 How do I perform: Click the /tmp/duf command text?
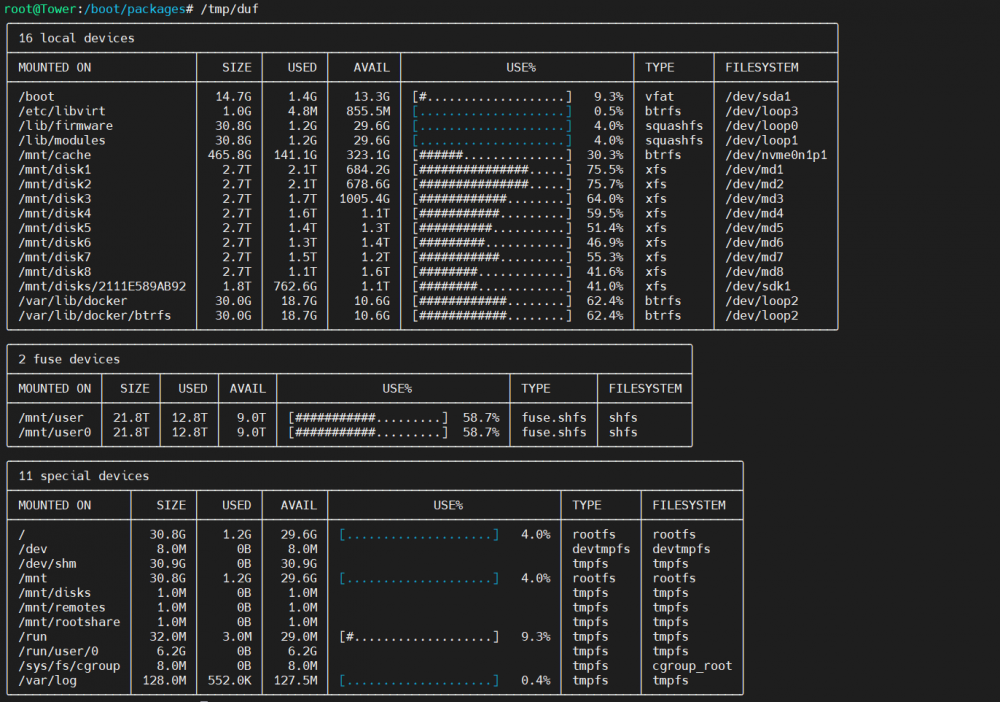(x=230, y=9)
